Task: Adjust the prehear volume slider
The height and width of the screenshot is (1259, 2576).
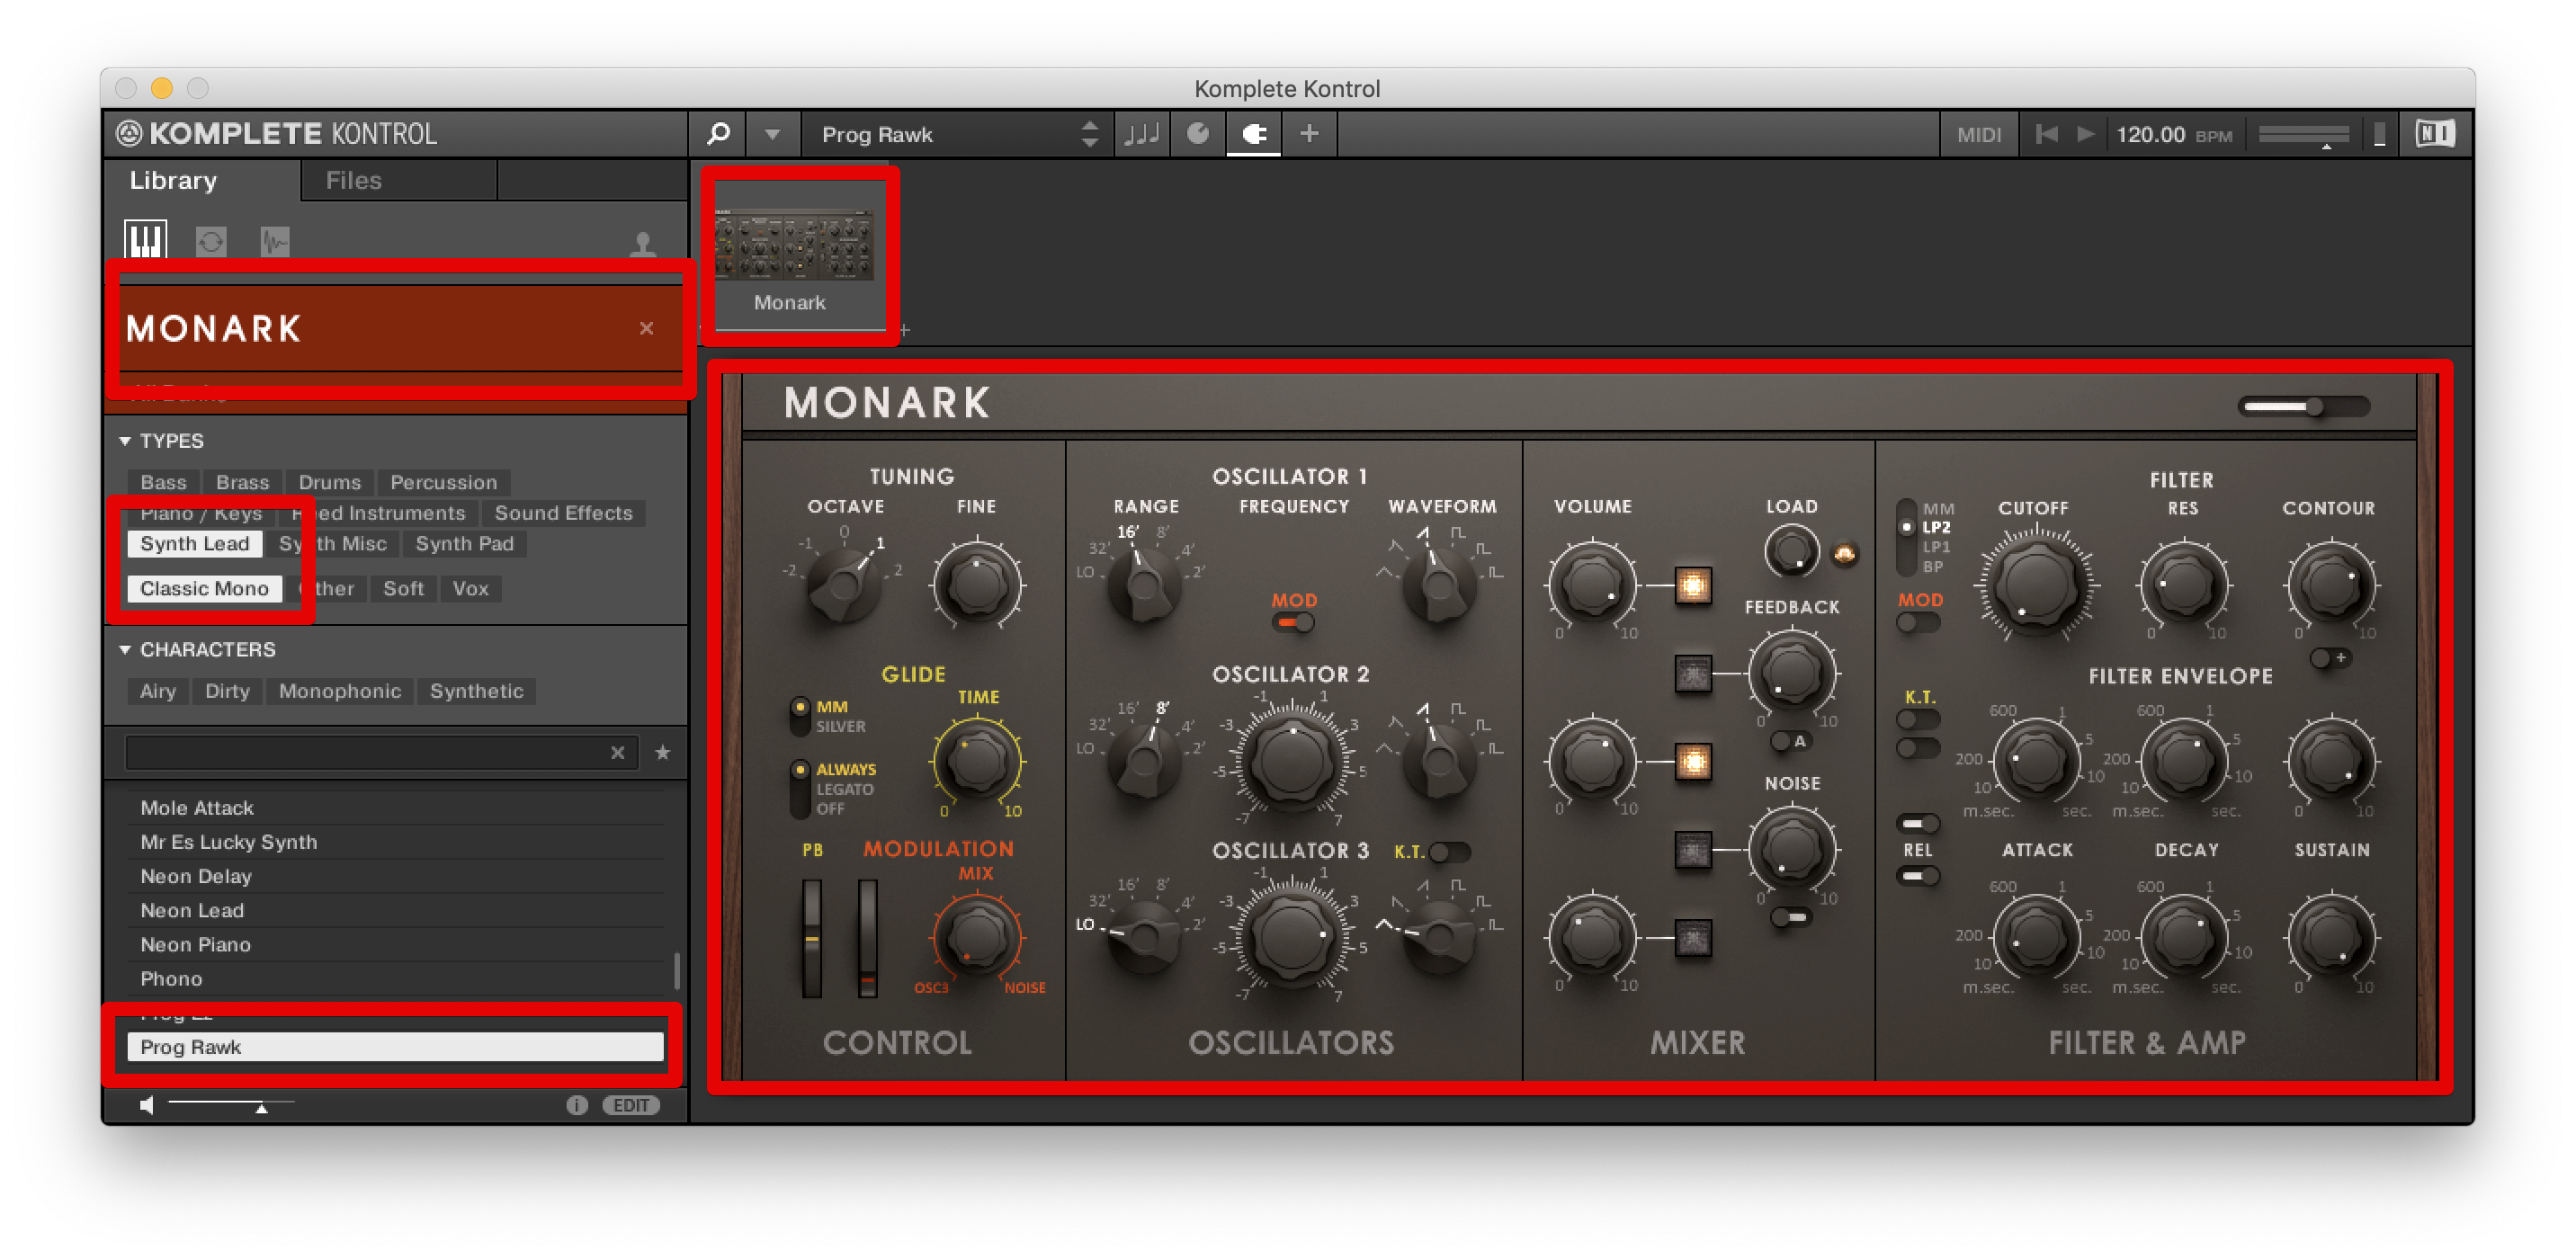Action: point(231,1105)
